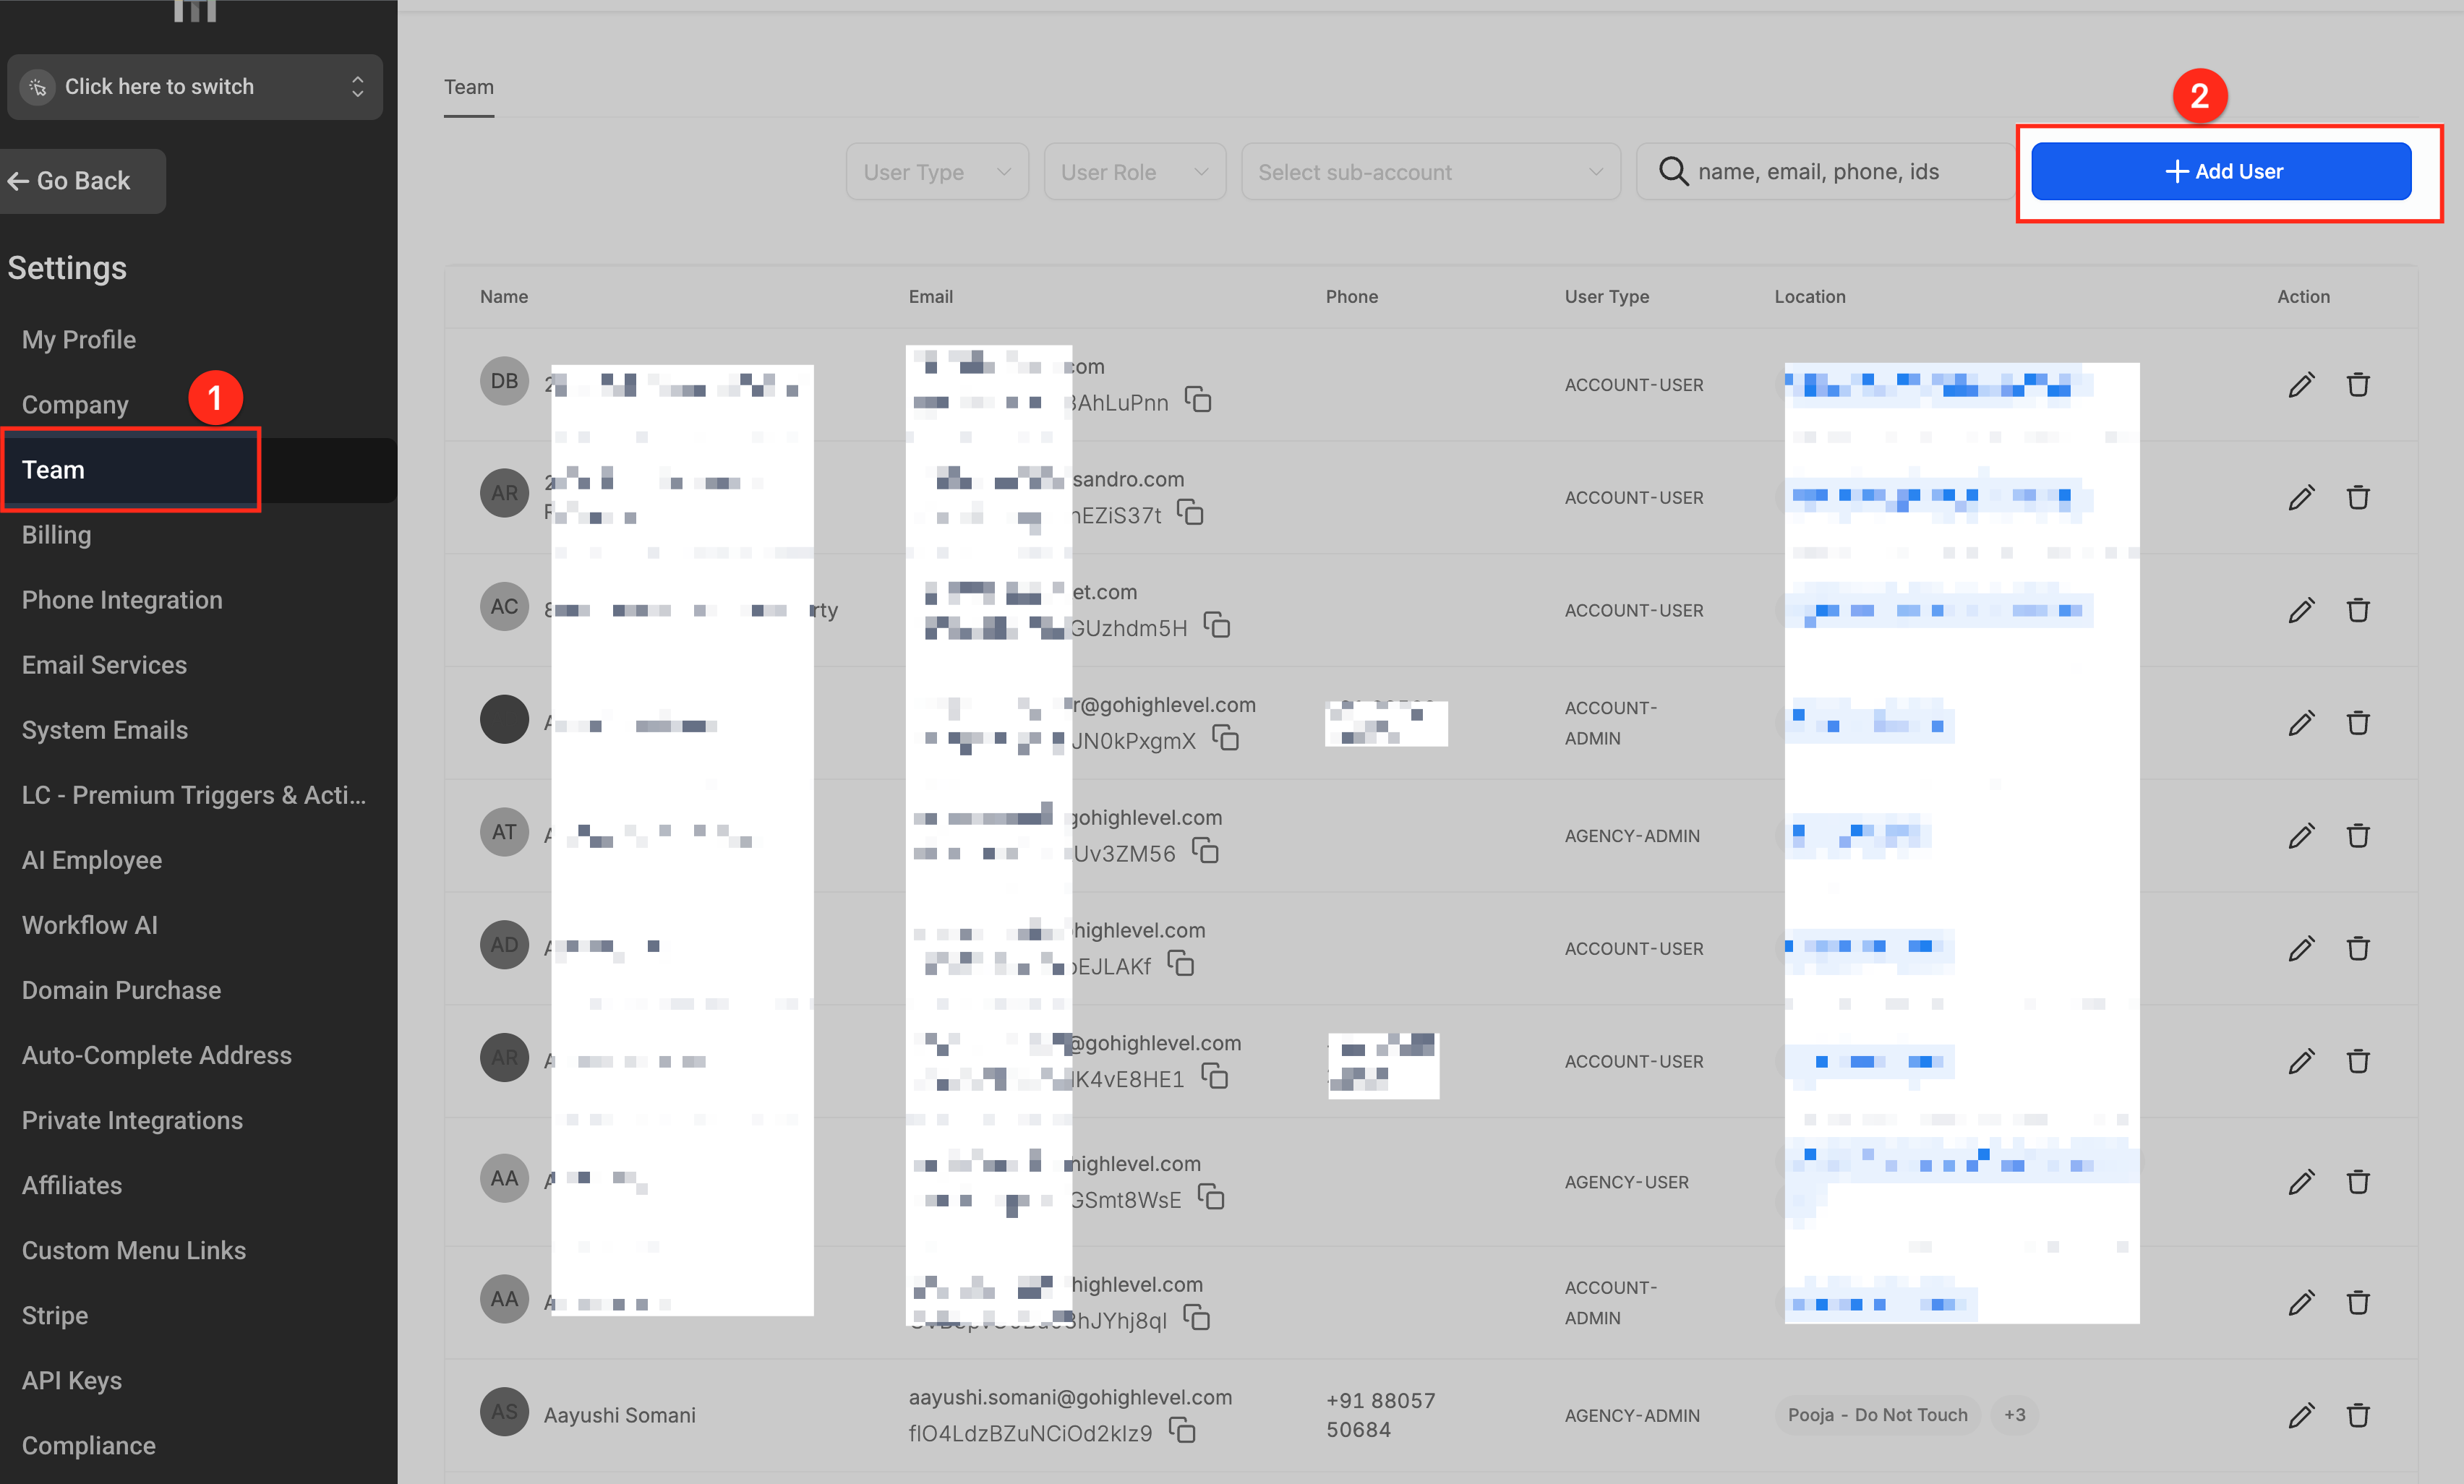Image resolution: width=2464 pixels, height=1484 pixels.
Task: Open Billing settings in sidebar
Action: (57, 535)
